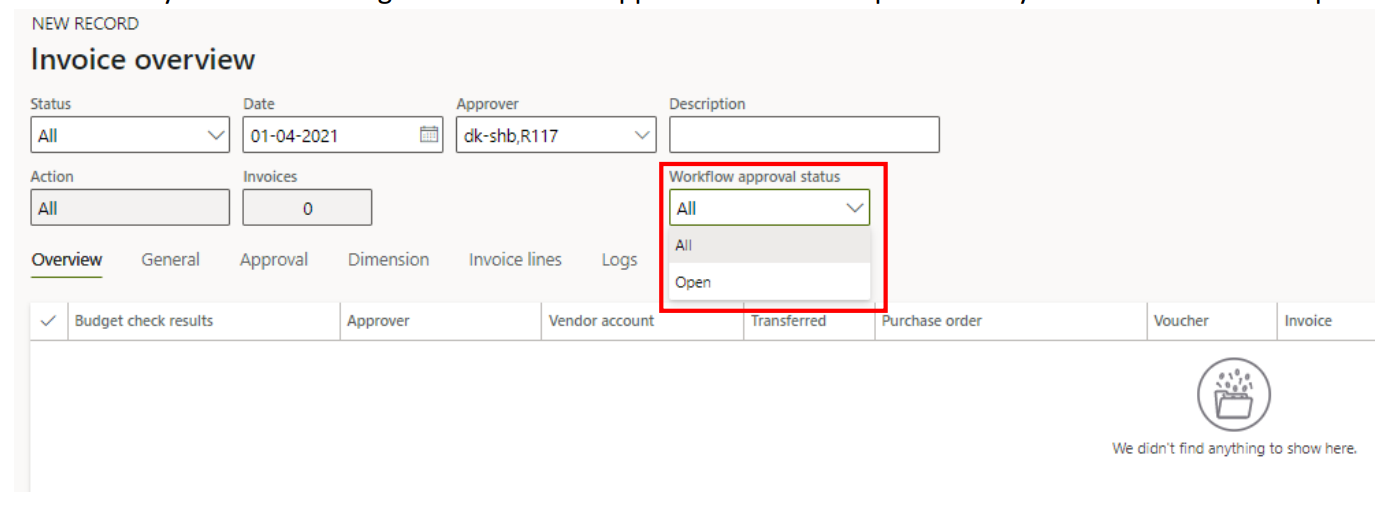Click into the Description text field
This screenshot has width=1396, height=510.
[803, 135]
